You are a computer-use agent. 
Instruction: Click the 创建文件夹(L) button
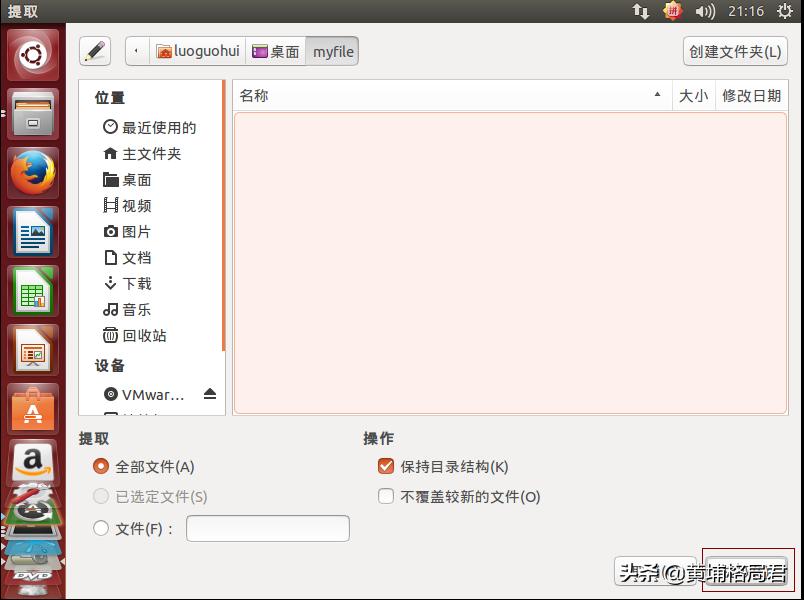[x=735, y=51]
